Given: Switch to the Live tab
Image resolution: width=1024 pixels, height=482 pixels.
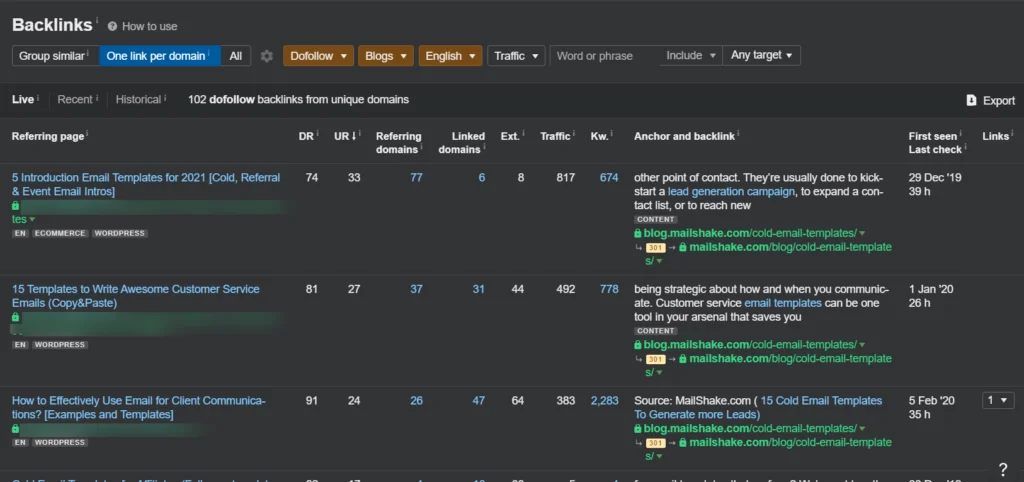Looking at the screenshot, I should (23, 99).
